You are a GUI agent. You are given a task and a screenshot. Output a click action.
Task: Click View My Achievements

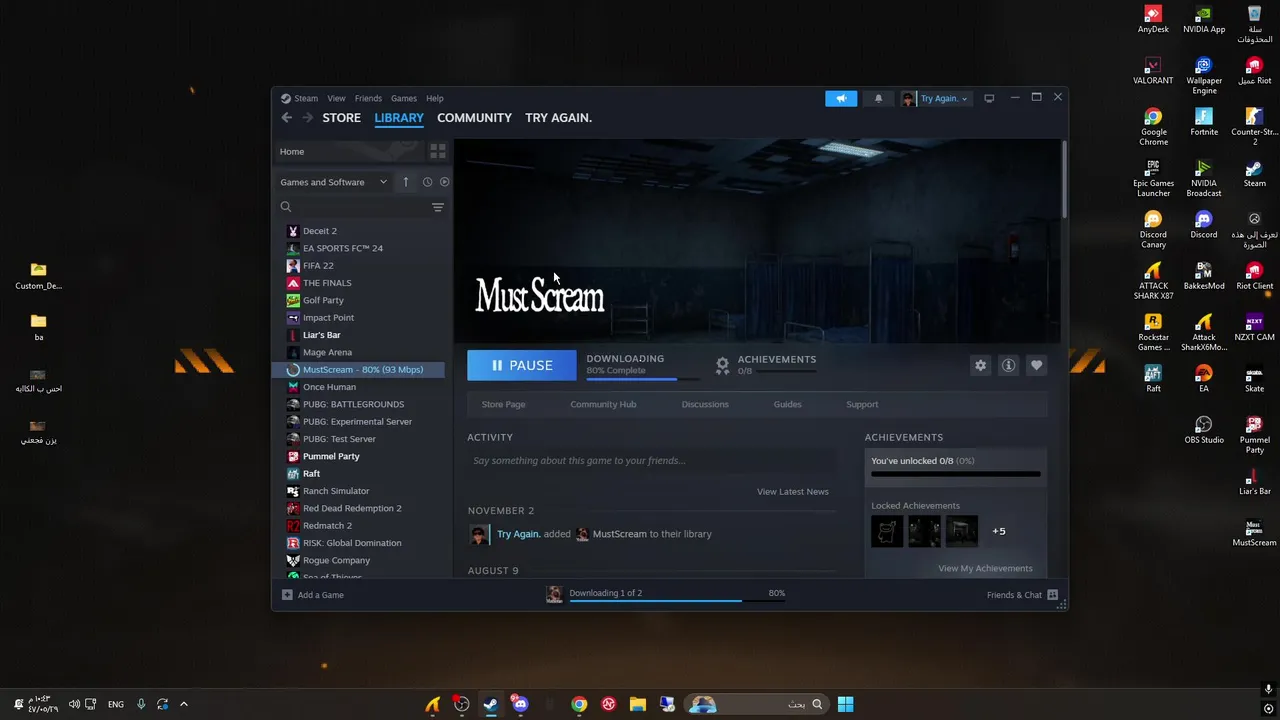[985, 568]
